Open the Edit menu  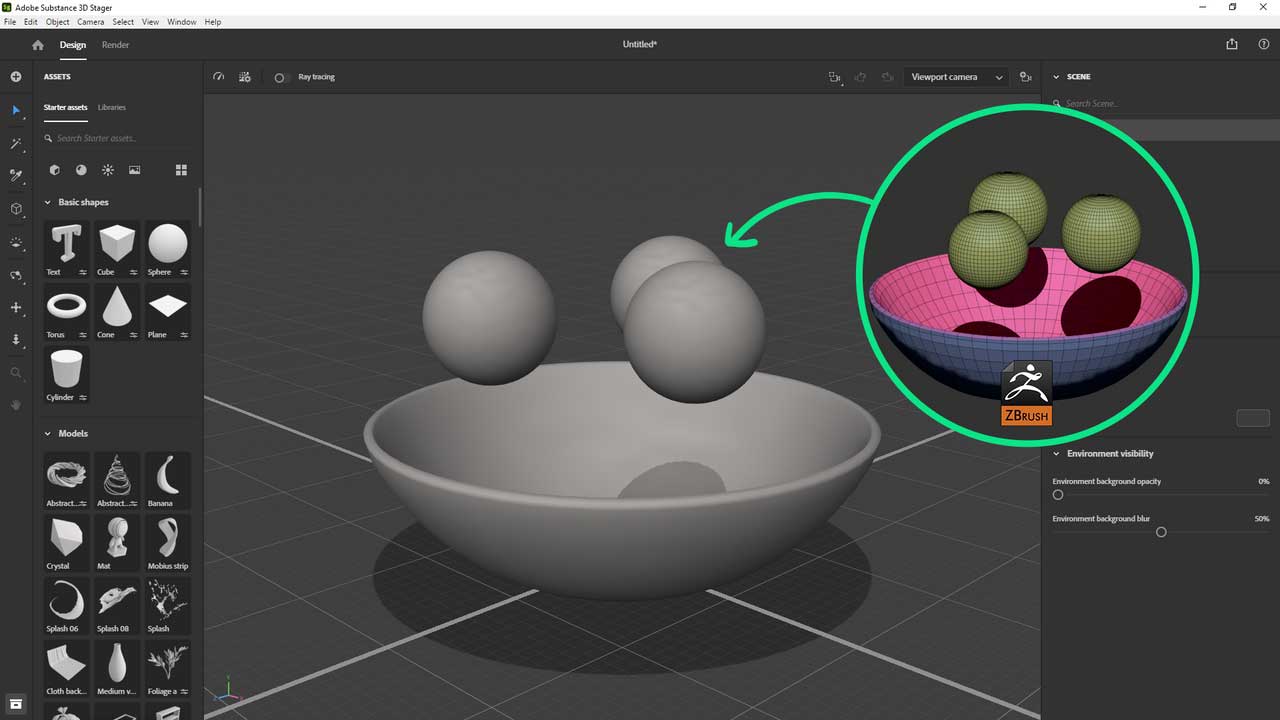pyautogui.click(x=31, y=22)
